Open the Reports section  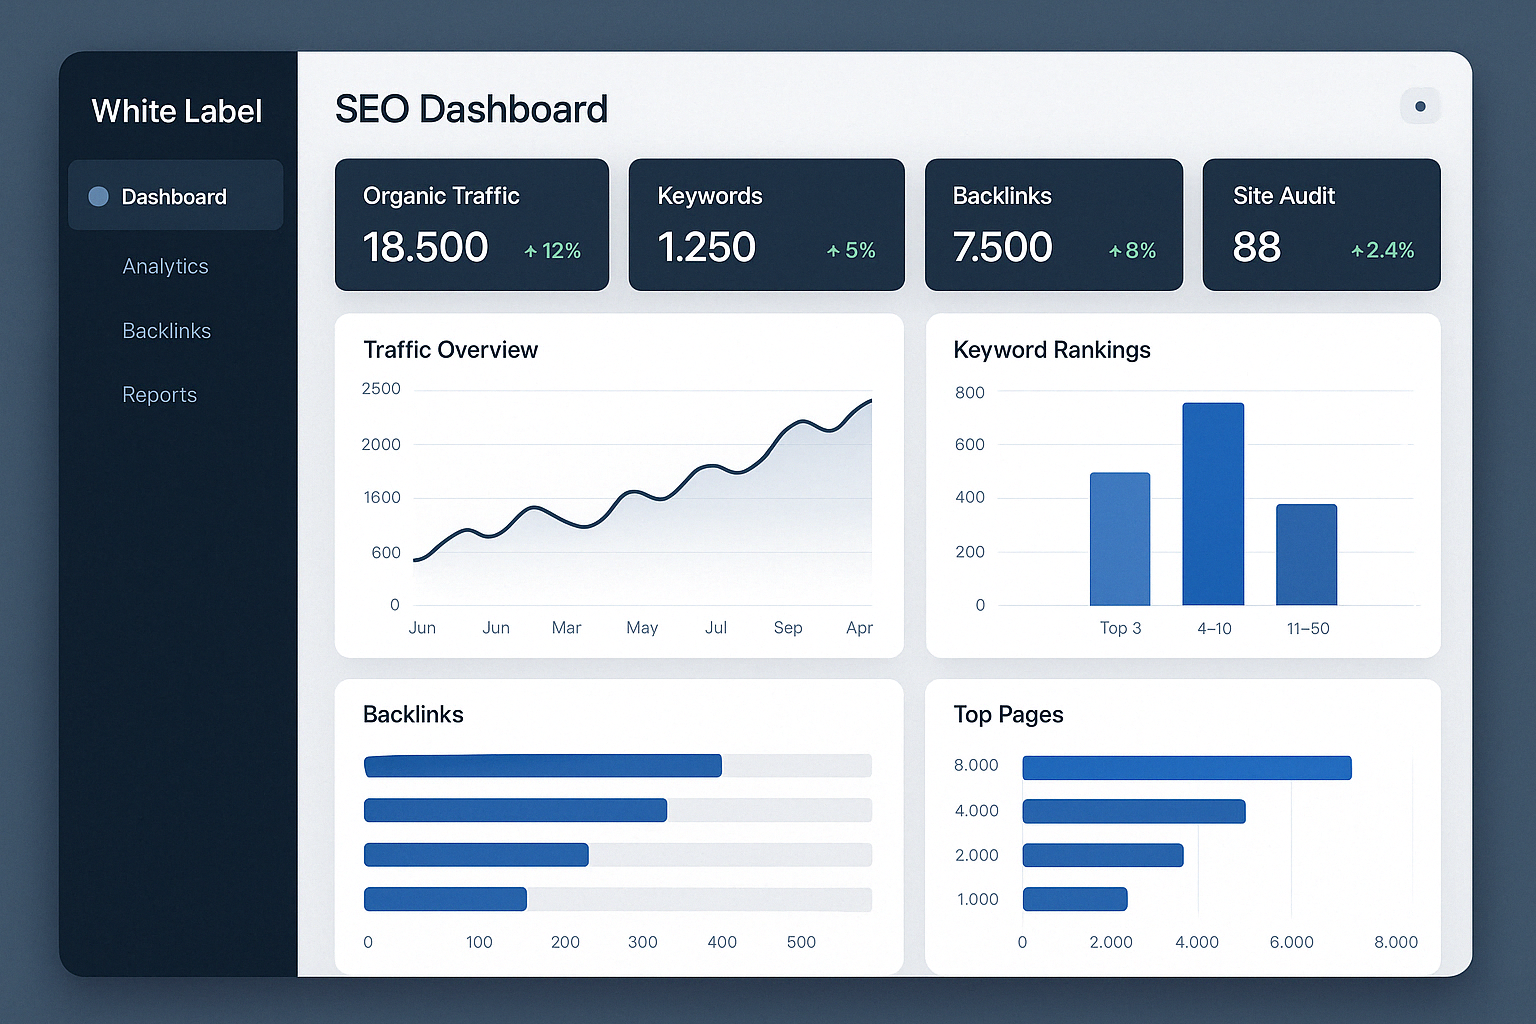pyautogui.click(x=159, y=394)
